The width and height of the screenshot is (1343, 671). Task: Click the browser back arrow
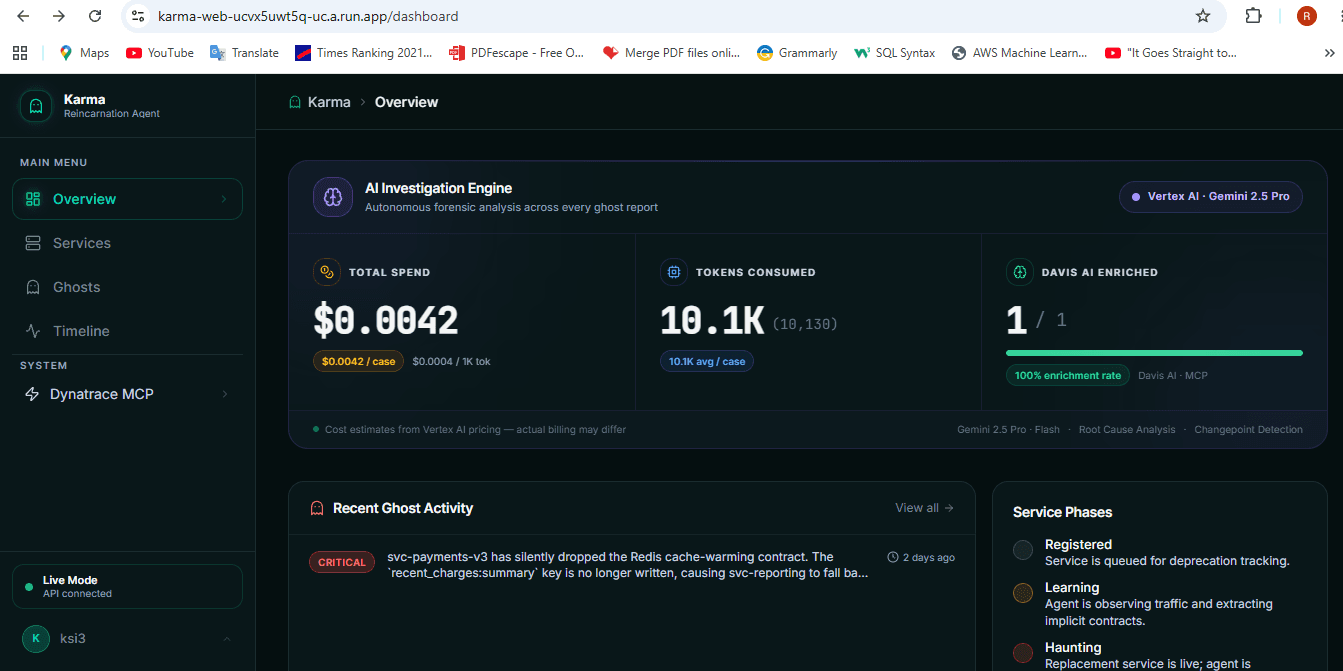[x=22, y=16]
